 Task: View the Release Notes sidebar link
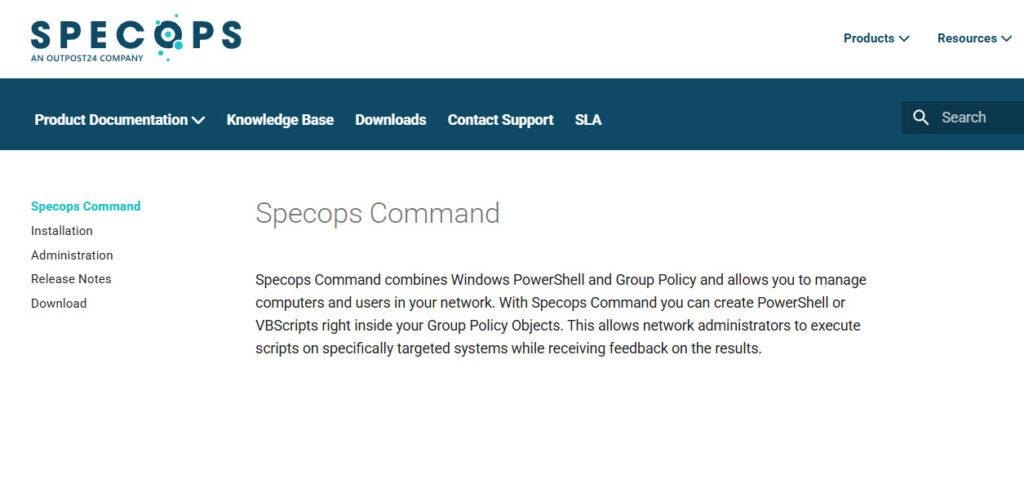[71, 279]
